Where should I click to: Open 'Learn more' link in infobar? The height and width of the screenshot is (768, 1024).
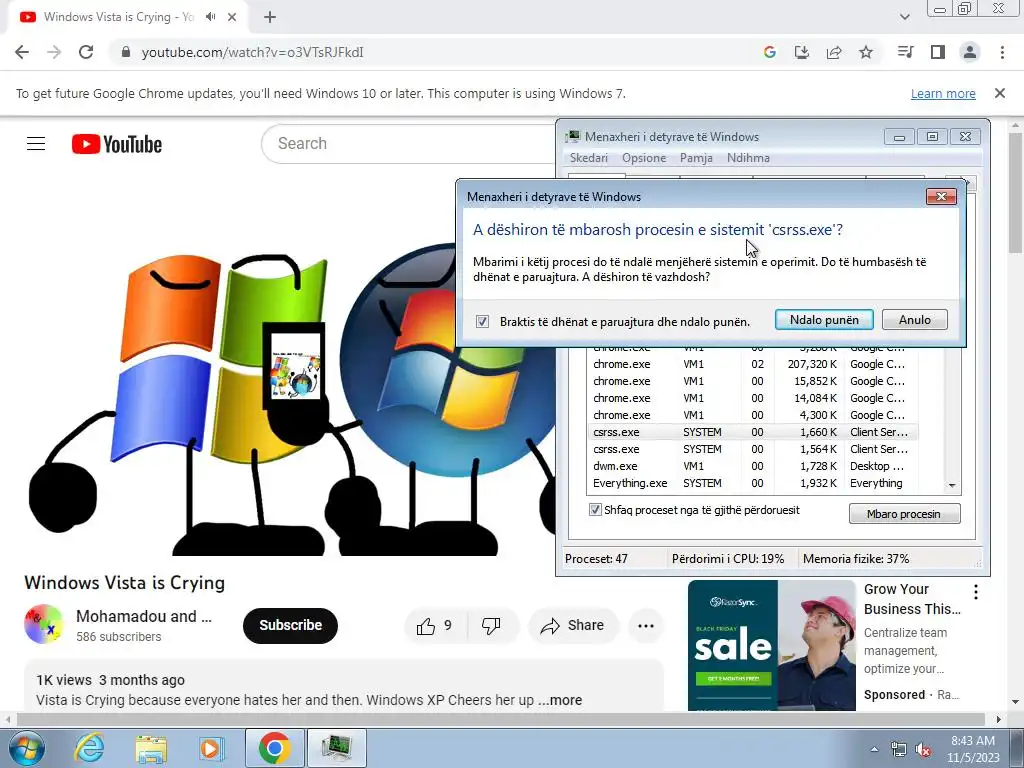[x=943, y=93]
